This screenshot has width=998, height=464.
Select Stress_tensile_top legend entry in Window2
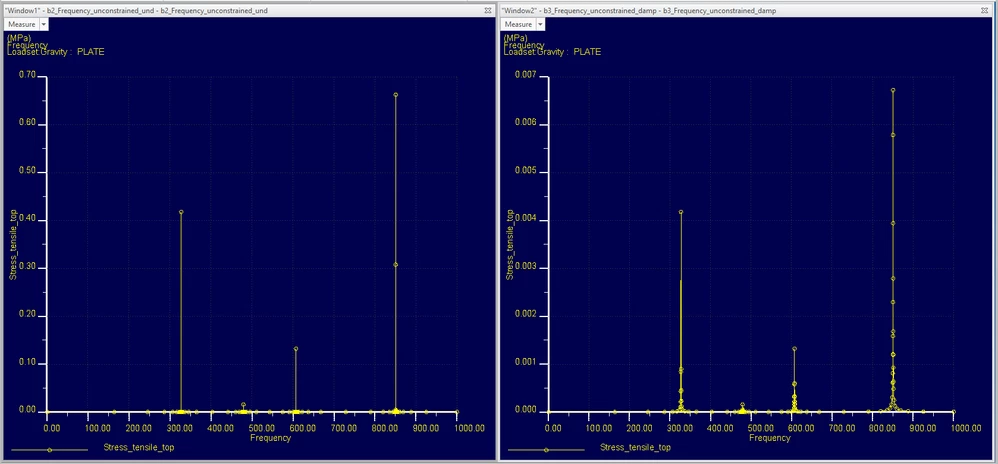pos(635,447)
